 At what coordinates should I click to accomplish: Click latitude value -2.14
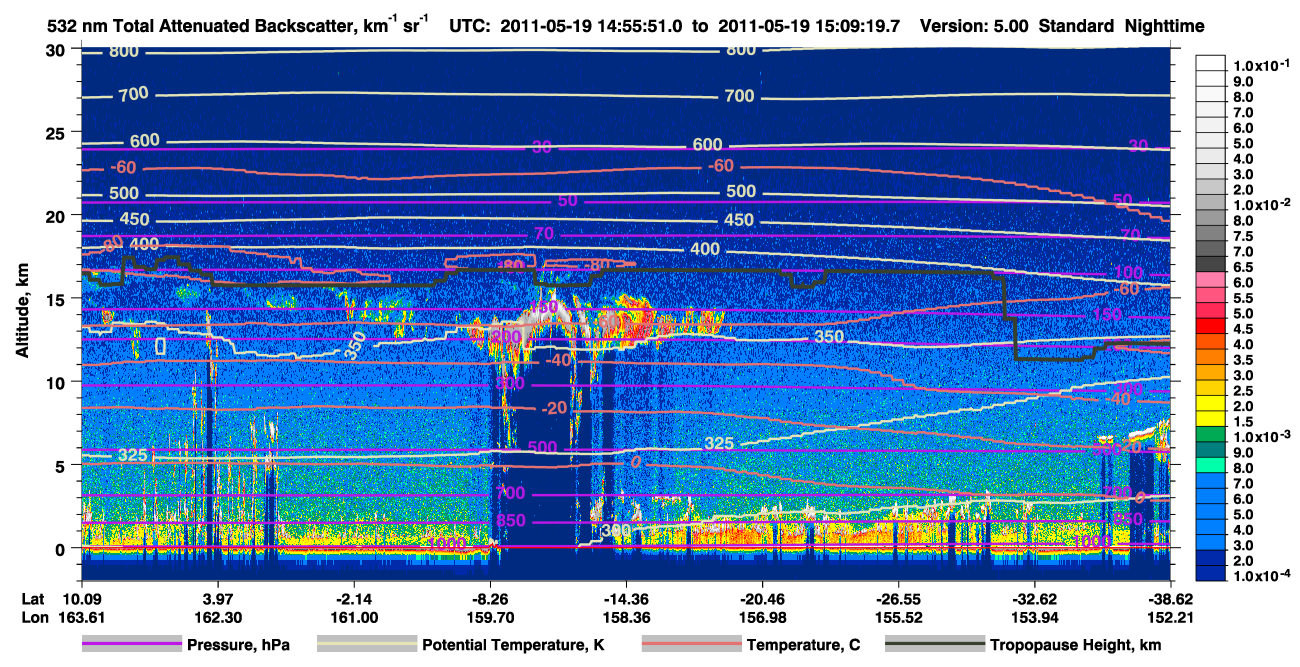[354, 600]
